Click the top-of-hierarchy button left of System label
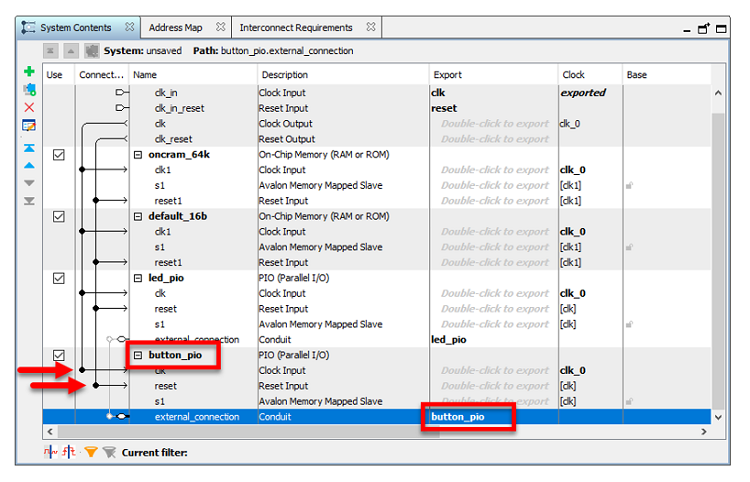This screenshot has width=750, height=482. click(51, 51)
